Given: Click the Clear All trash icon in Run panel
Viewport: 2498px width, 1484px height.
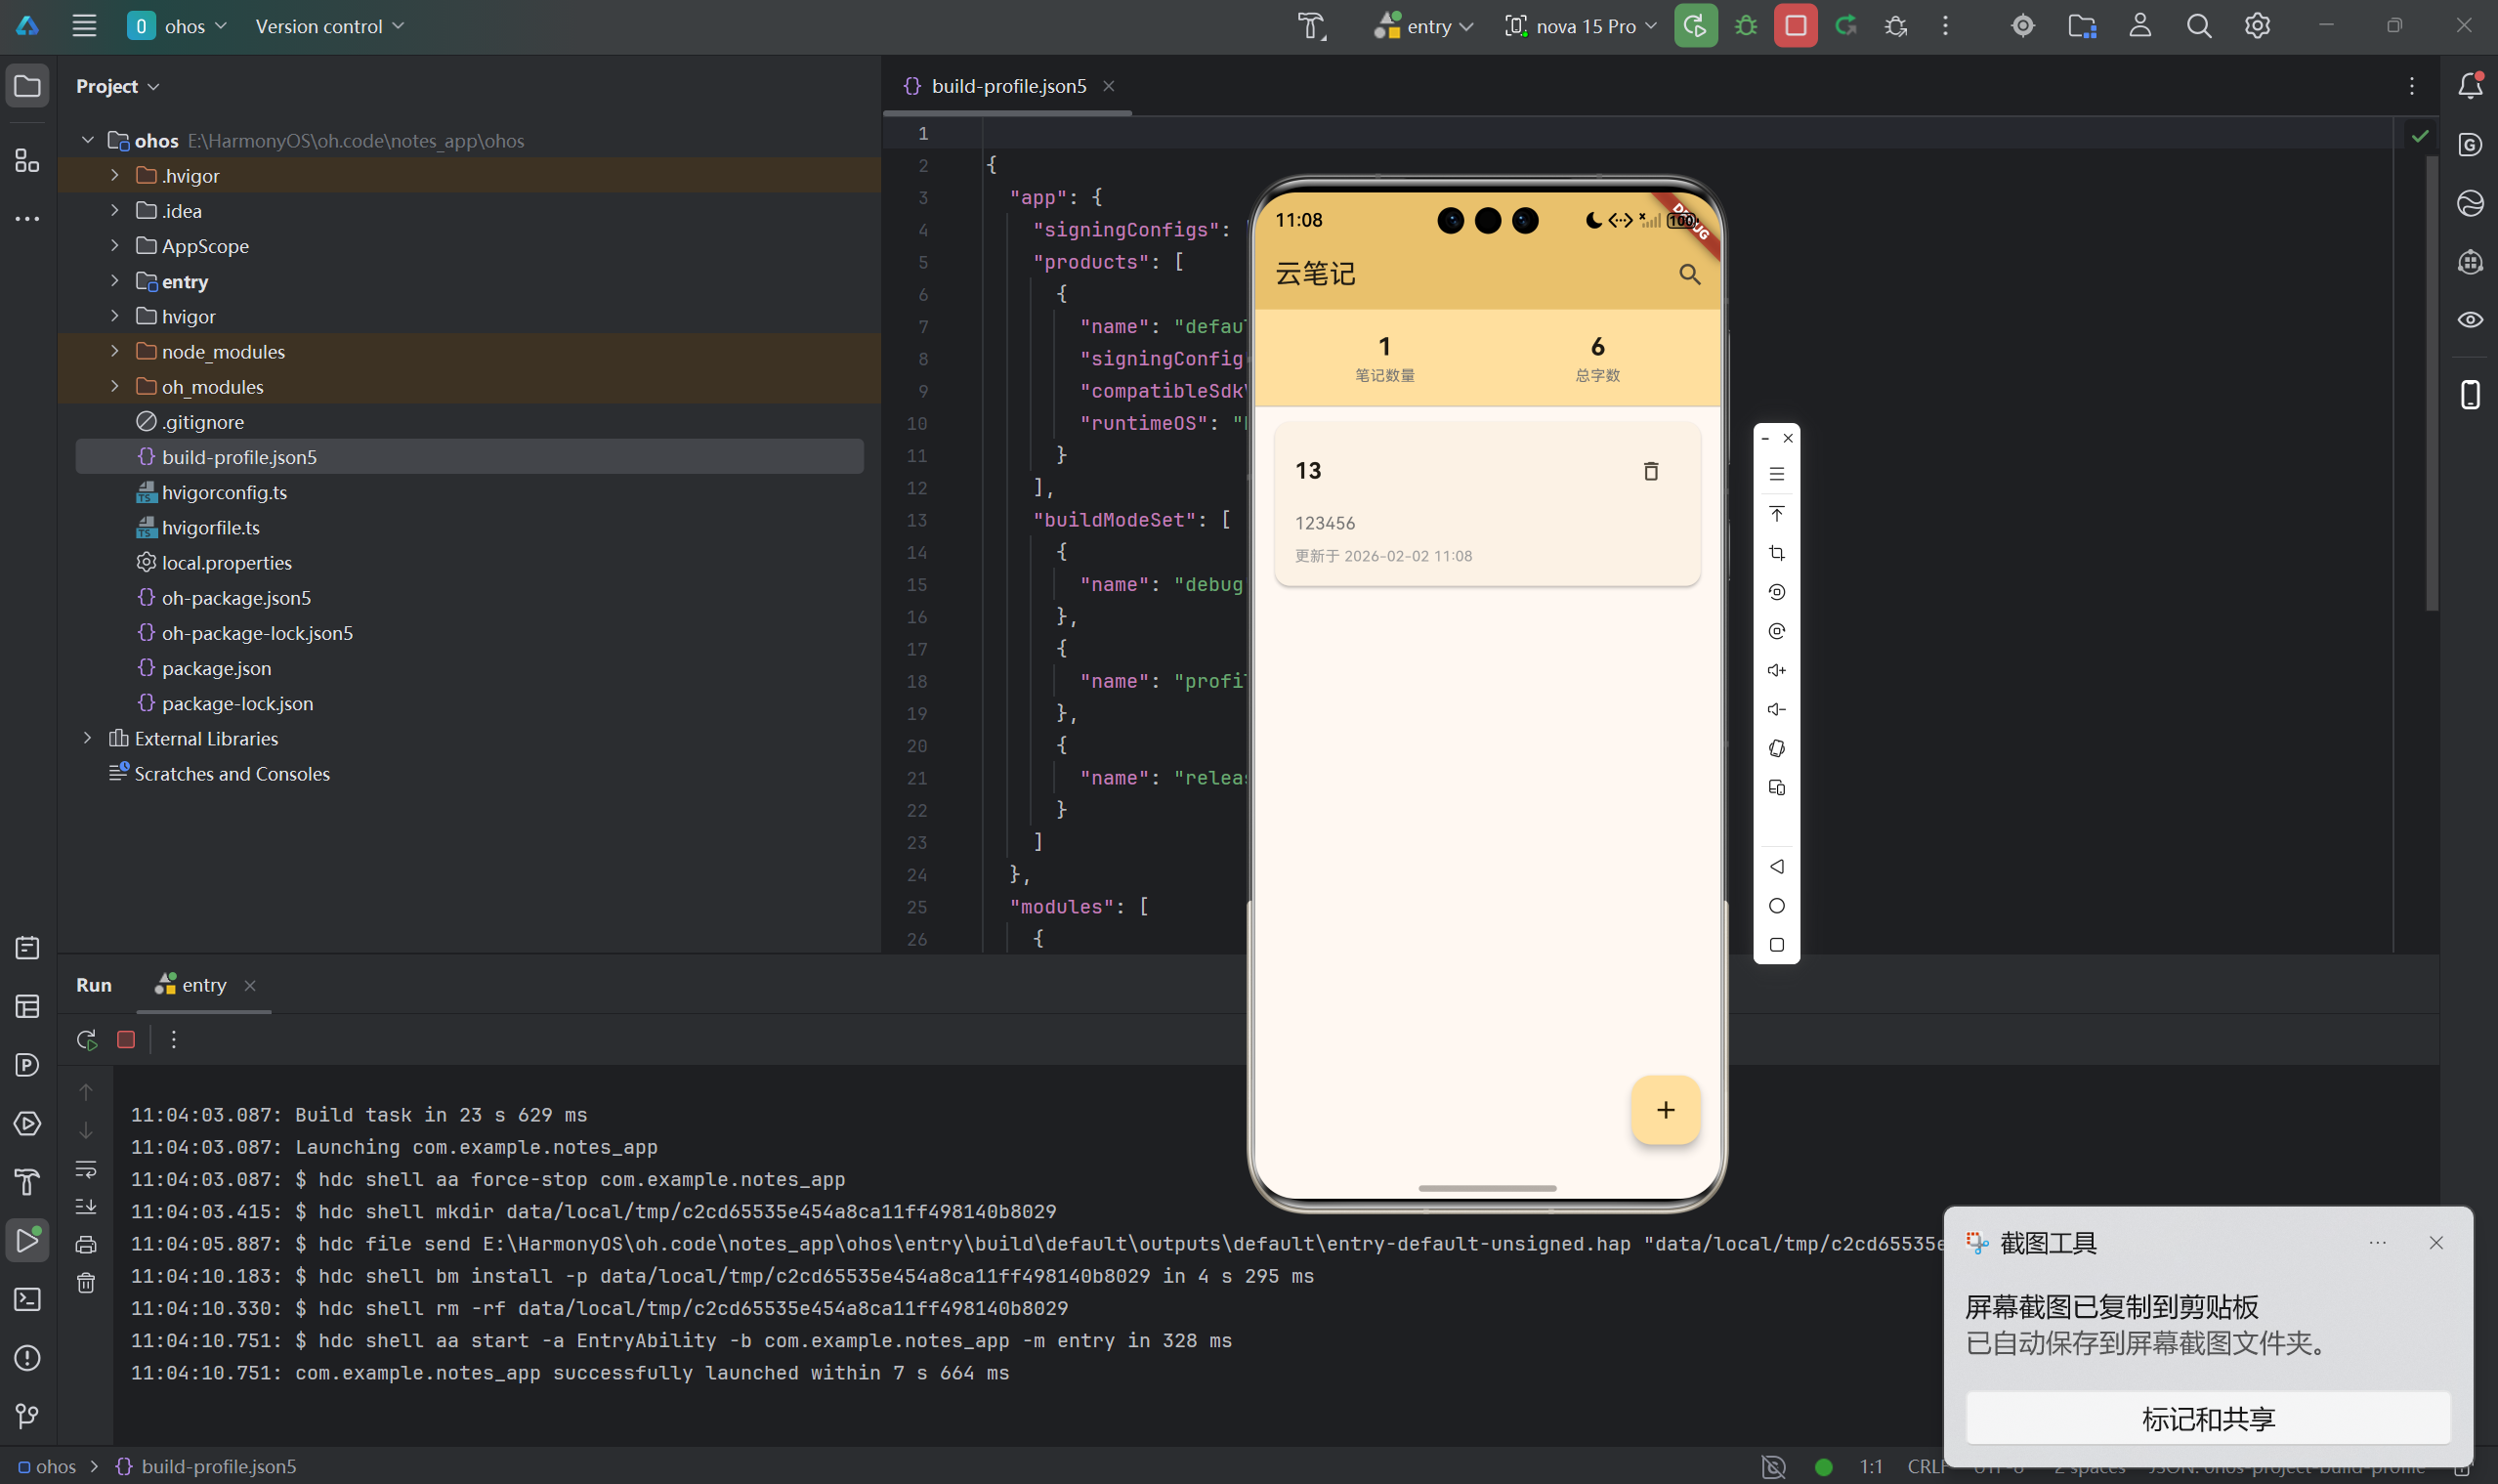Looking at the screenshot, I should [86, 1283].
